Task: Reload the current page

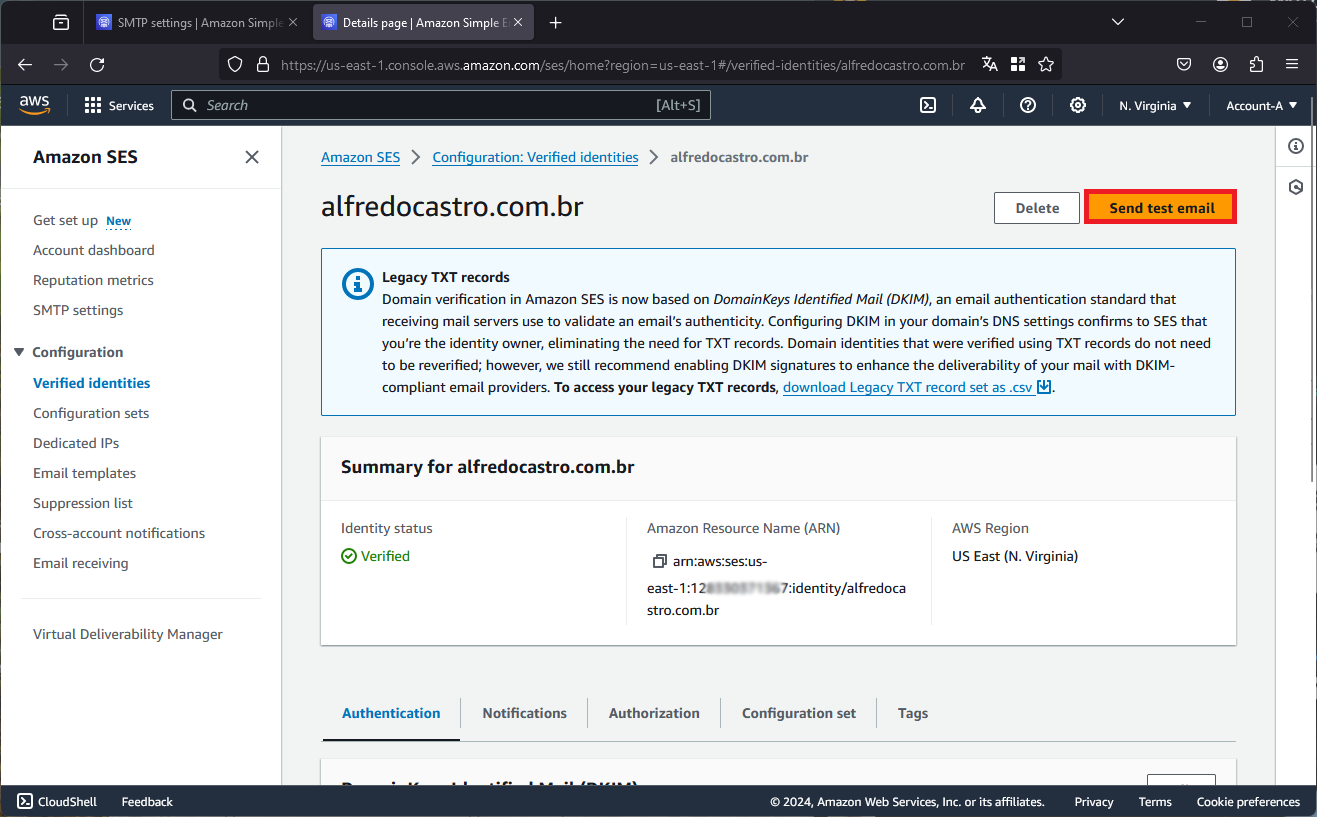Action: (x=97, y=64)
